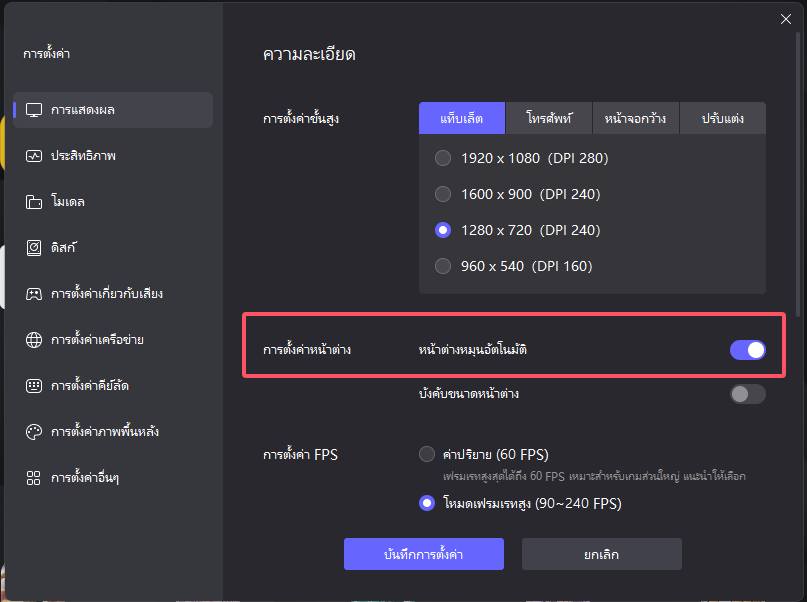Select the โมเดล folder icon
807x602 pixels.
click(x=34, y=202)
